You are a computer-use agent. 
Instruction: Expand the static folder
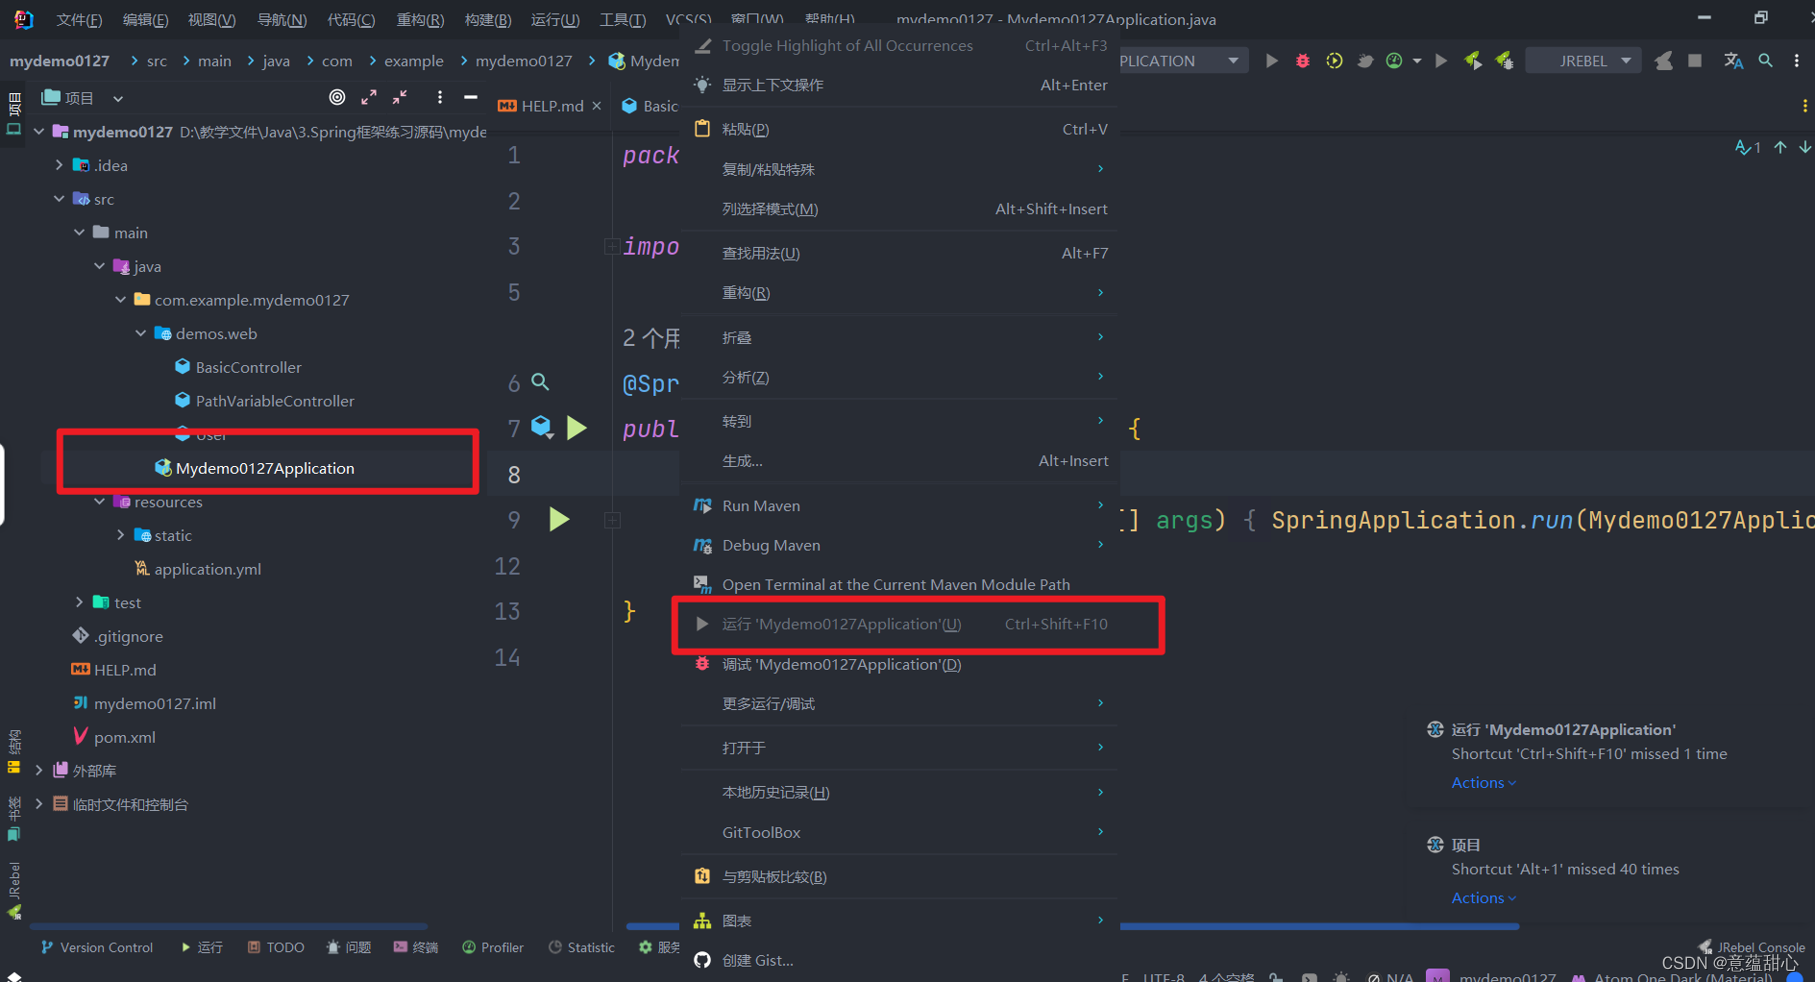(x=121, y=535)
